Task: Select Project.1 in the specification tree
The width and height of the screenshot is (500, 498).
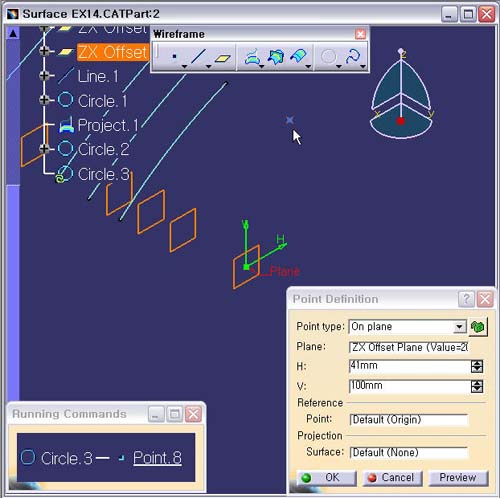Action: pyautogui.click(x=107, y=125)
